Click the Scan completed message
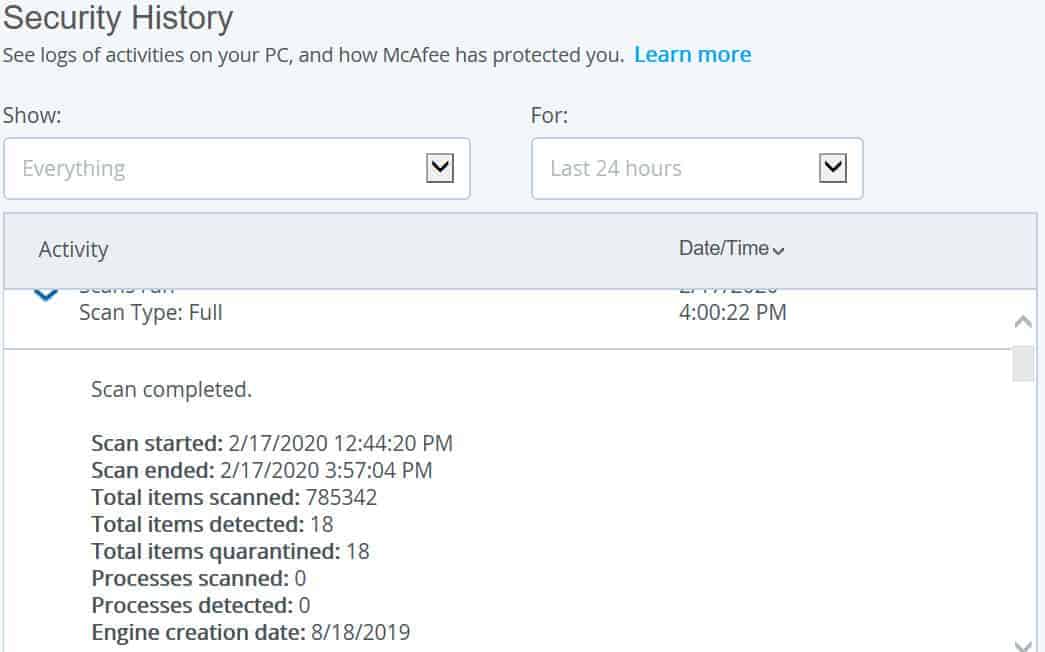 point(171,389)
